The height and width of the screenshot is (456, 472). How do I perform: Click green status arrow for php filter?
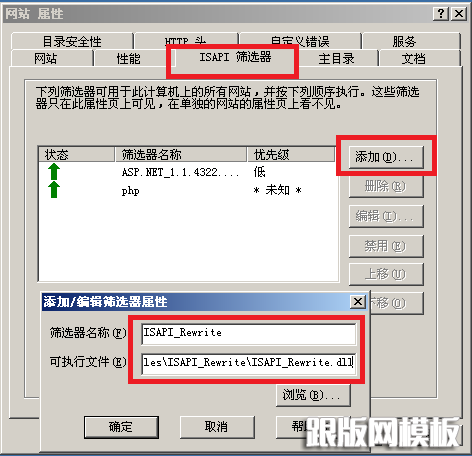pyautogui.click(x=54, y=190)
